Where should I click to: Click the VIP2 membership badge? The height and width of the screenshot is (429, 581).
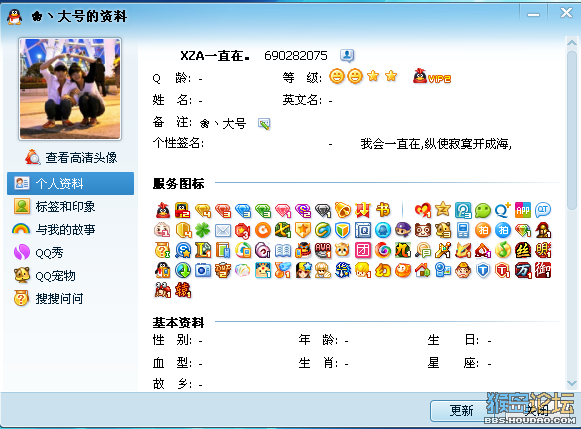(x=432, y=76)
